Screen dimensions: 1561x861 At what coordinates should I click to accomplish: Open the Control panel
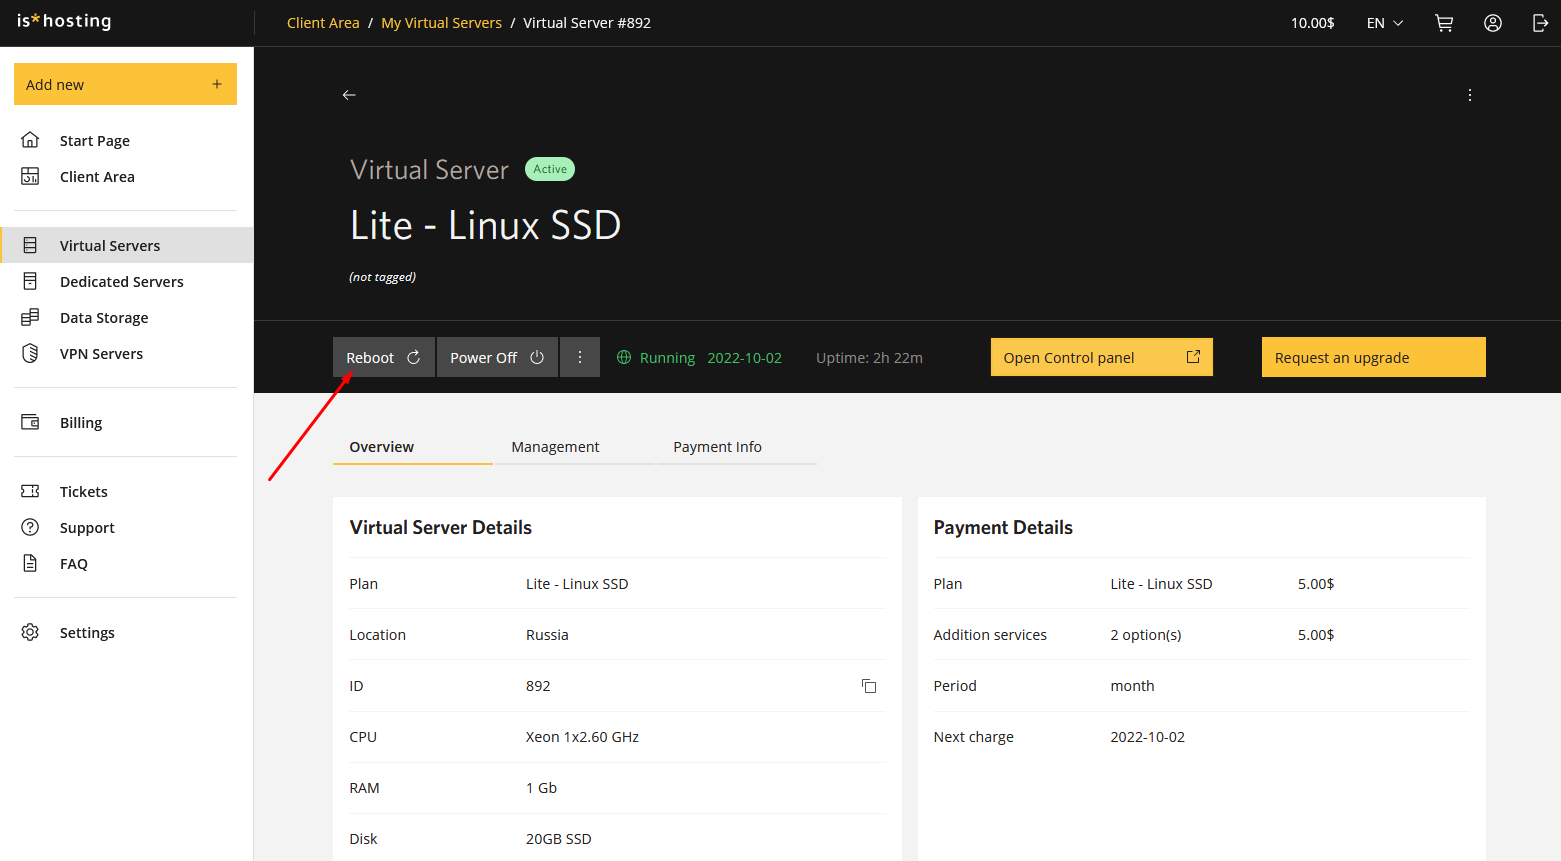[1100, 357]
